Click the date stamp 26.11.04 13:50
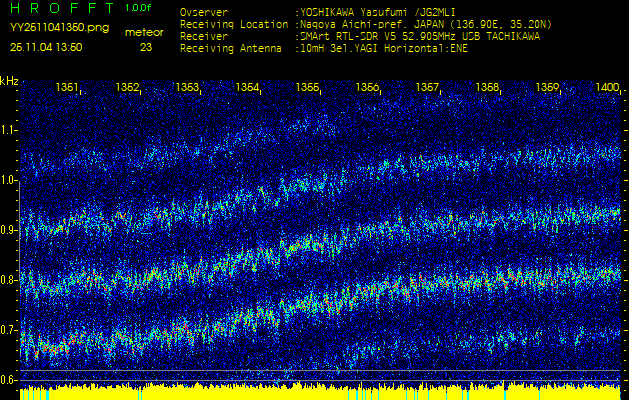The image size is (629, 400). pos(46,47)
